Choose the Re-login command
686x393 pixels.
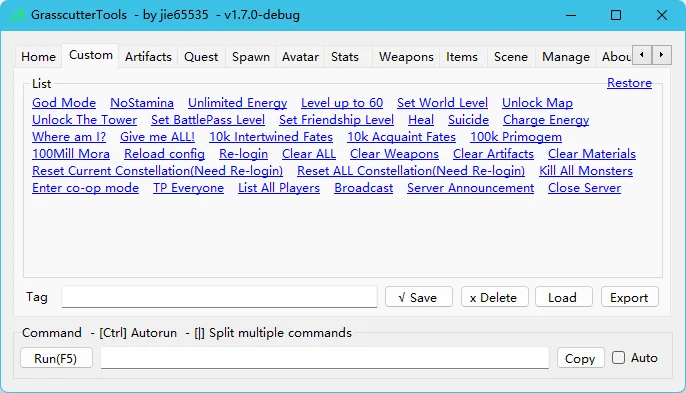click(x=243, y=154)
